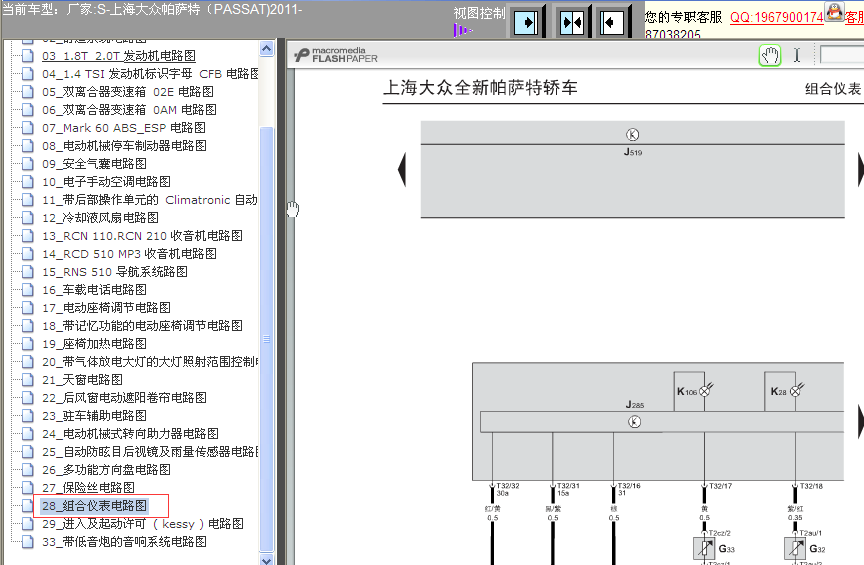This screenshot has height=565, width=864.
Task: Click the 组合仪表 title text
Action: pyautogui.click(x=833, y=89)
